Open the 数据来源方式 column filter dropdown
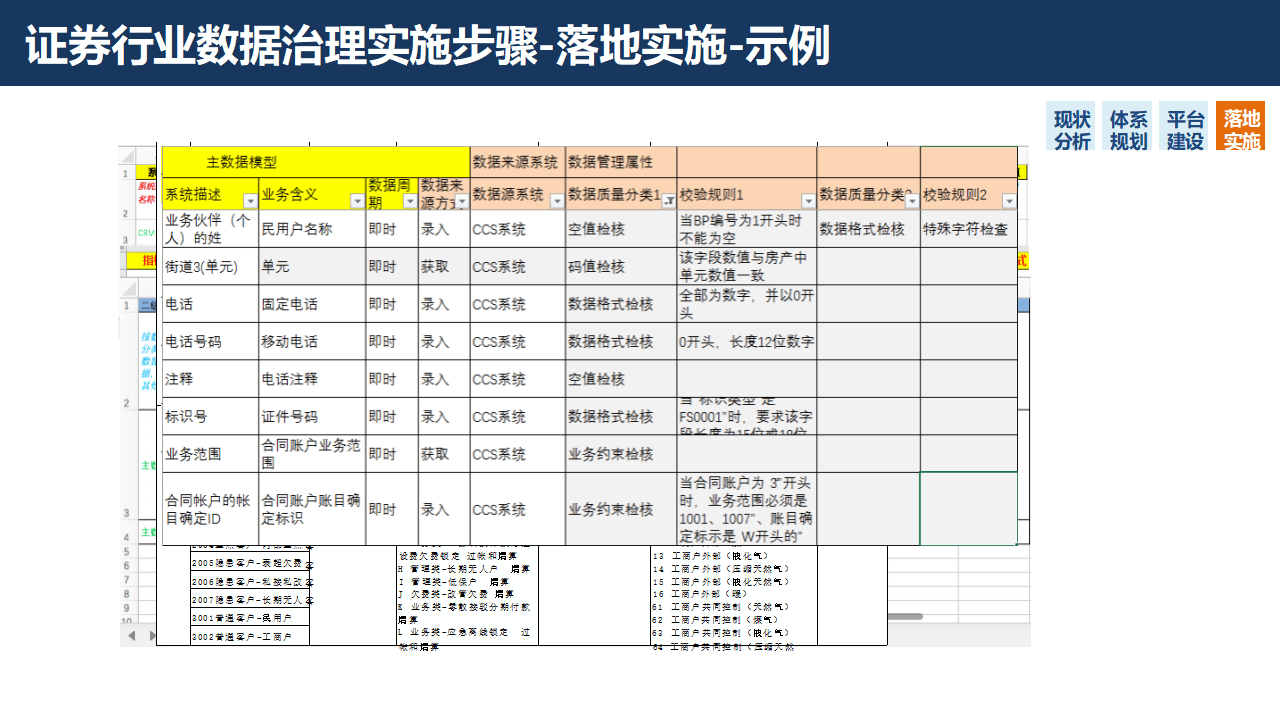Image resolution: width=1280 pixels, height=720 pixels. click(x=461, y=201)
